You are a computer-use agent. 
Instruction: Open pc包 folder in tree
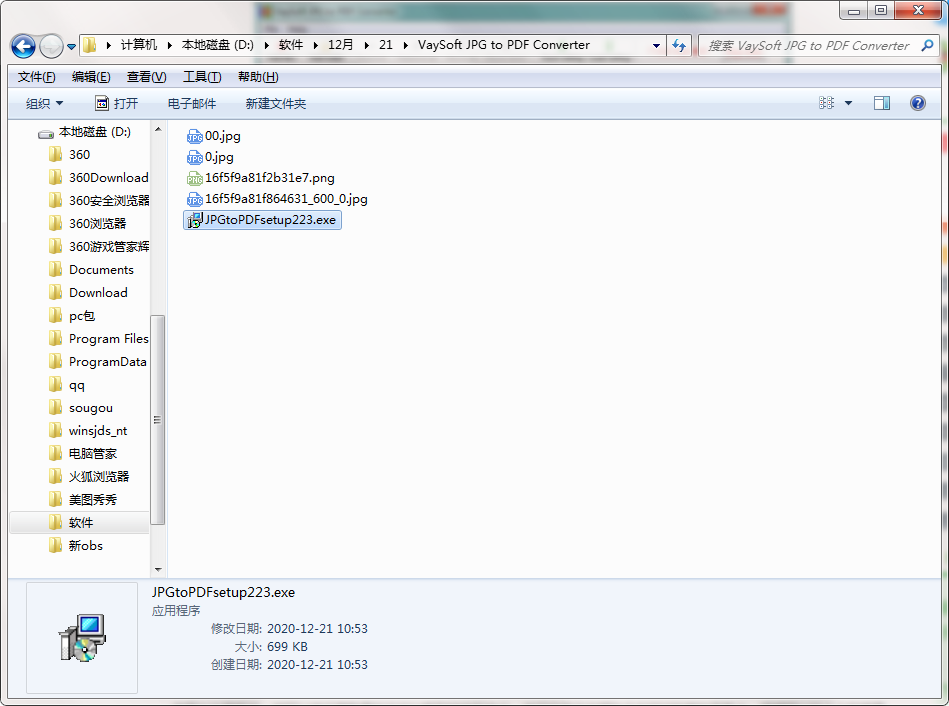coord(71,315)
